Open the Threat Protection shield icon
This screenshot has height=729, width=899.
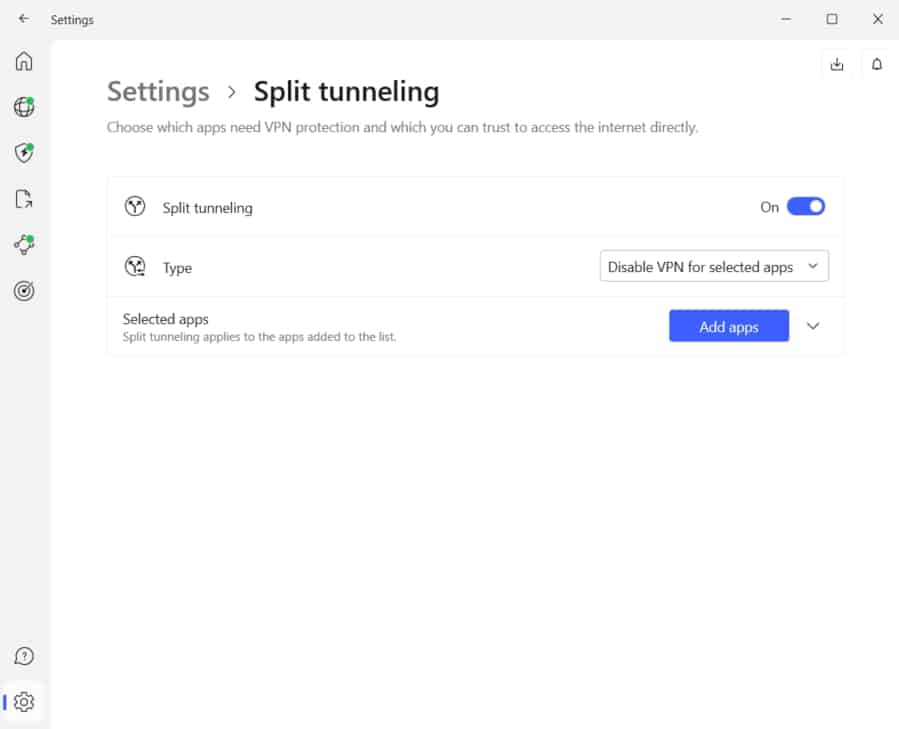(24, 153)
